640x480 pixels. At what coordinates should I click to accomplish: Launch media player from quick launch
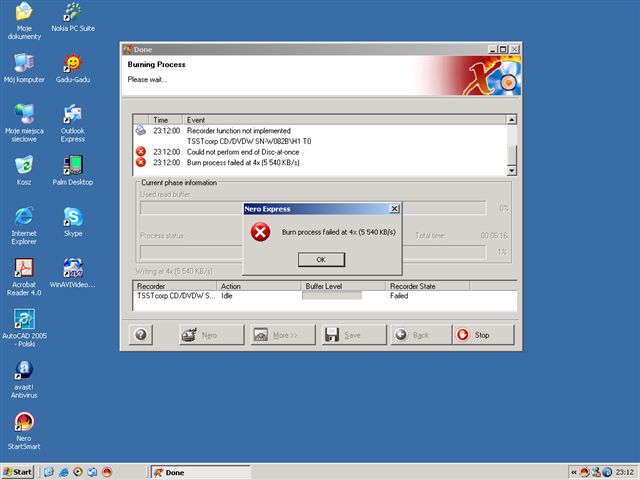pyautogui.click(x=78, y=472)
